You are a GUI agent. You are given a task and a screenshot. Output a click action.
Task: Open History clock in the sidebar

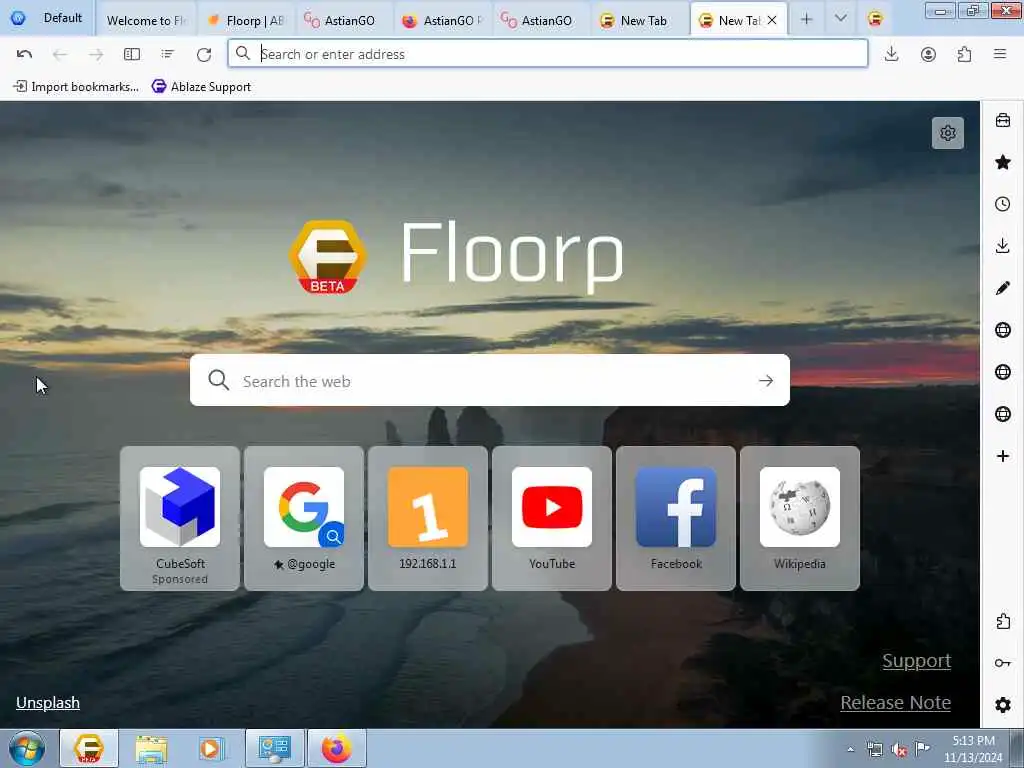click(x=1002, y=204)
